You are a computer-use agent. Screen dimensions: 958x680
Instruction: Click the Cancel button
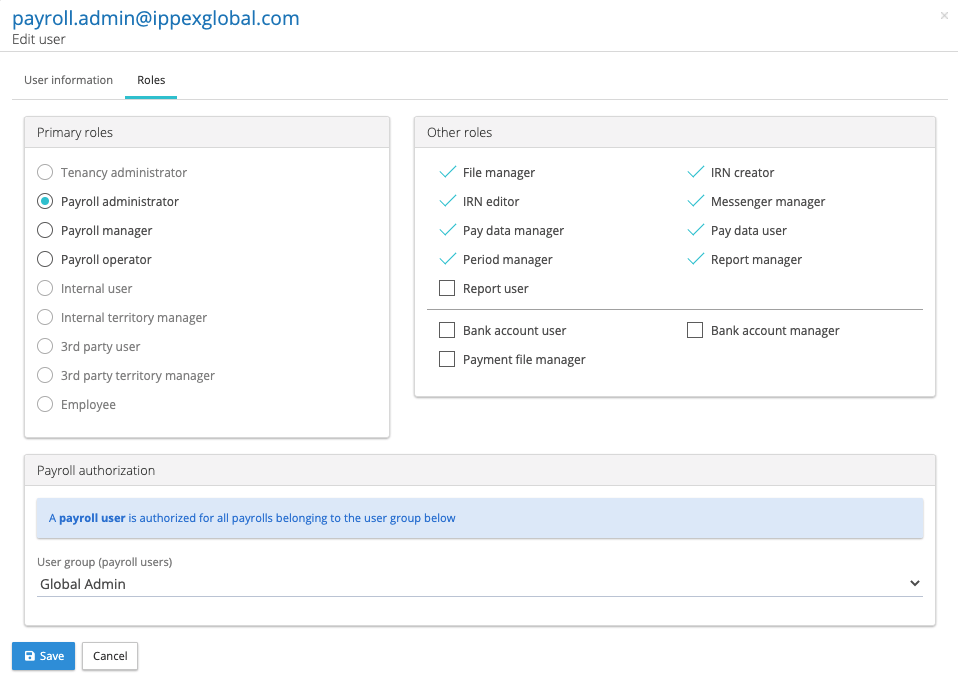pyautogui.click(x=110, y=656)
